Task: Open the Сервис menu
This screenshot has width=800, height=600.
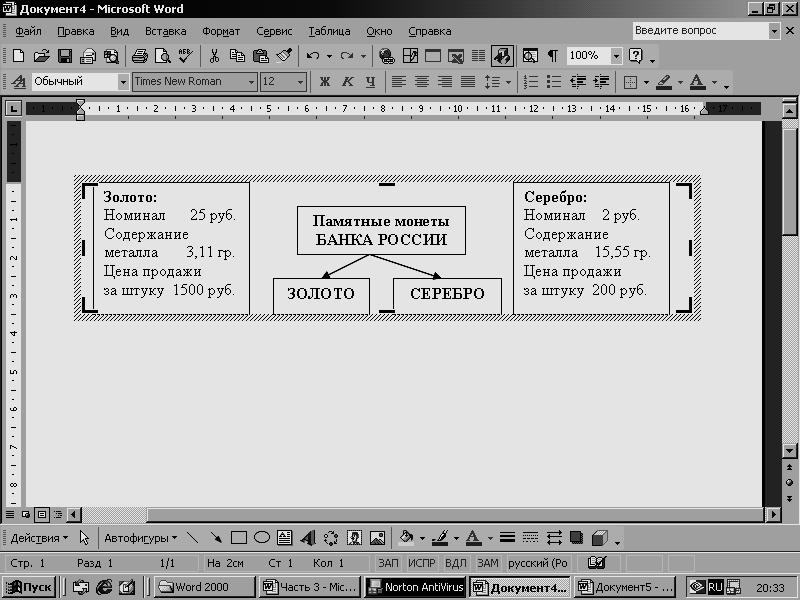Action: [x=274, y=31]
